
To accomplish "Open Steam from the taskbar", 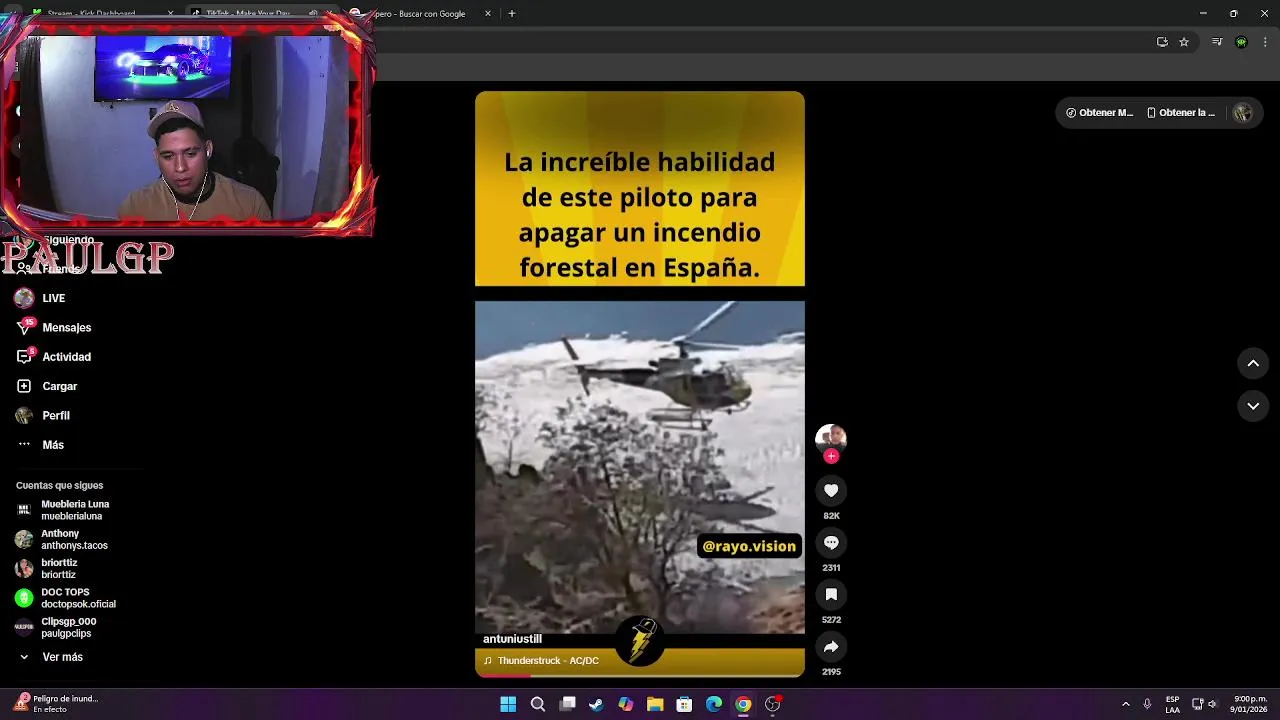I will point(596,704).
